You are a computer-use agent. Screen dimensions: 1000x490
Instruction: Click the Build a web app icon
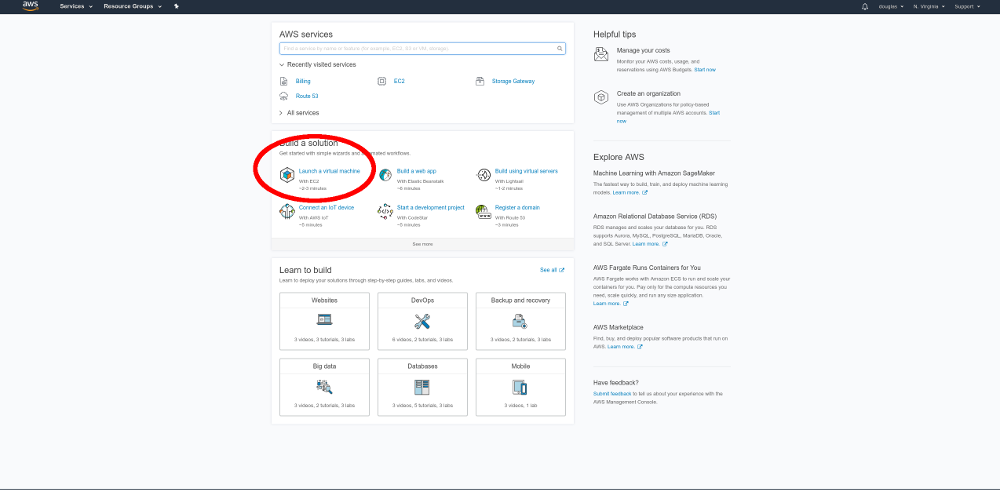click(x=385, y=175)
